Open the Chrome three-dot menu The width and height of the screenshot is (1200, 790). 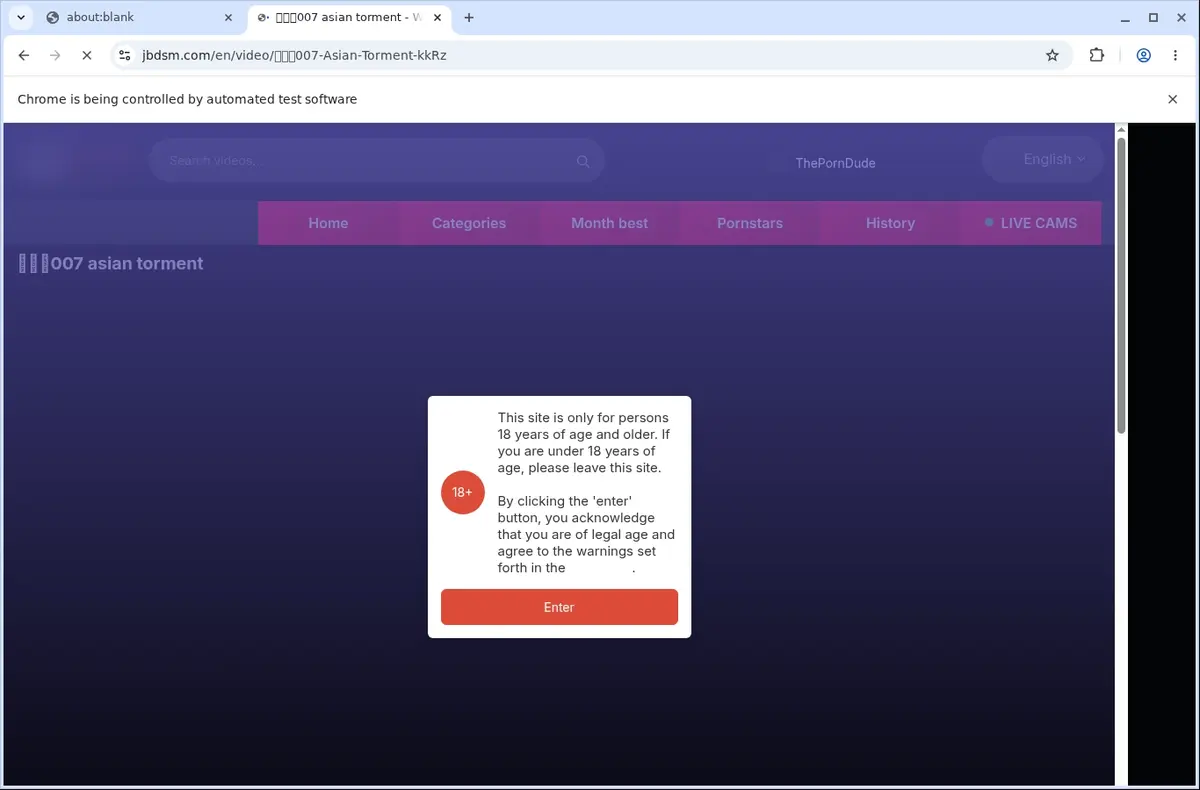[x=1174, y=56]
